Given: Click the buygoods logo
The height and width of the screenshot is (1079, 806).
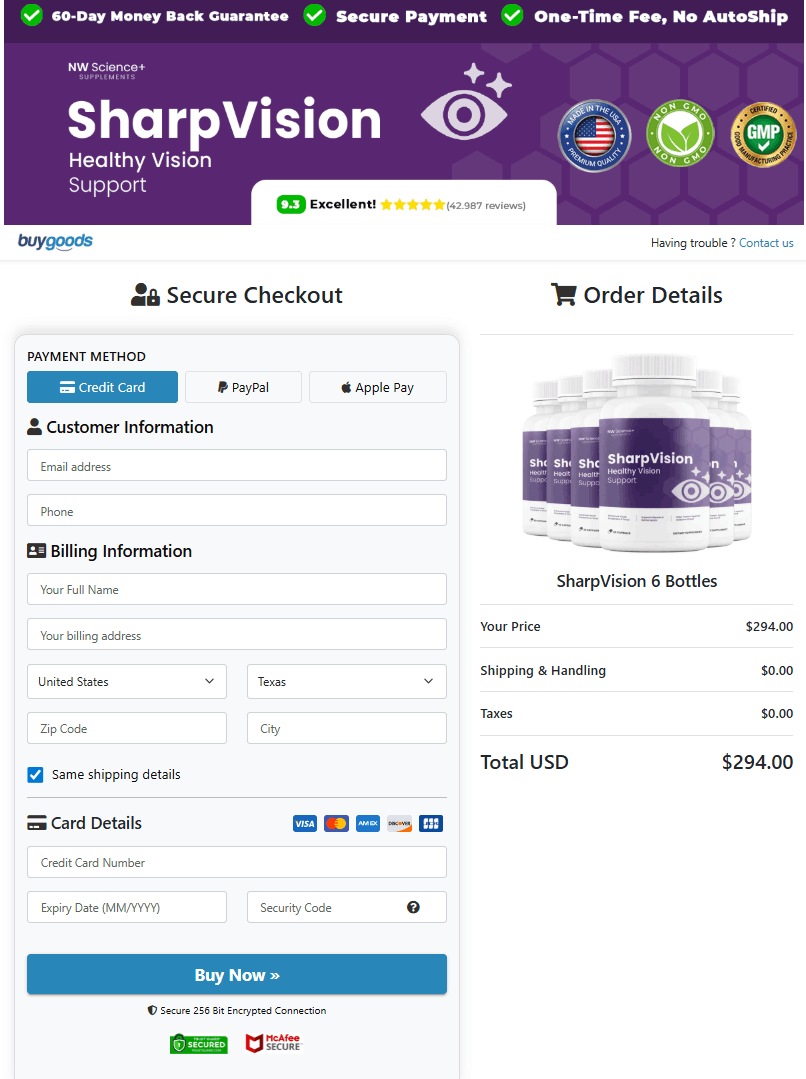Looking at the screenshot, I should pos(55,242).
